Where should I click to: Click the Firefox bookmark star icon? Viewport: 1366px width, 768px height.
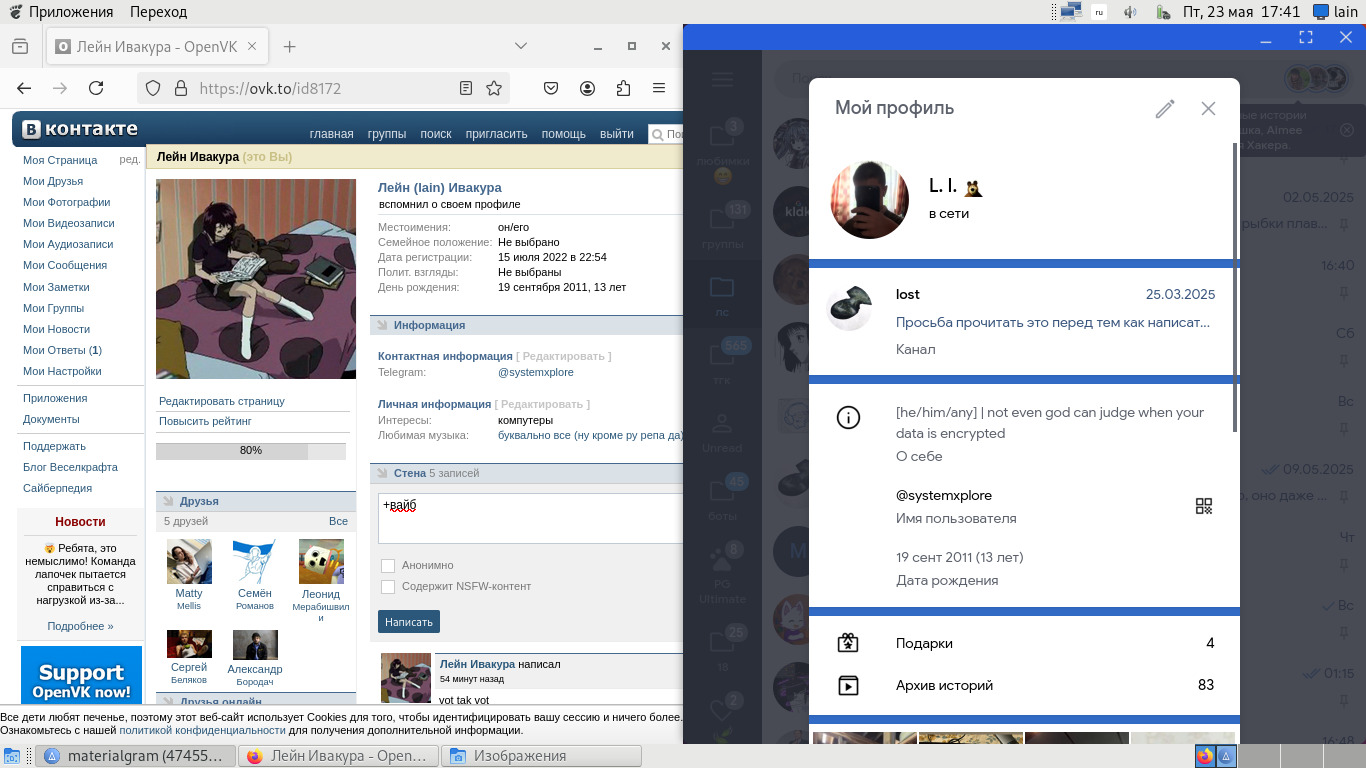(x=494, y=88)
